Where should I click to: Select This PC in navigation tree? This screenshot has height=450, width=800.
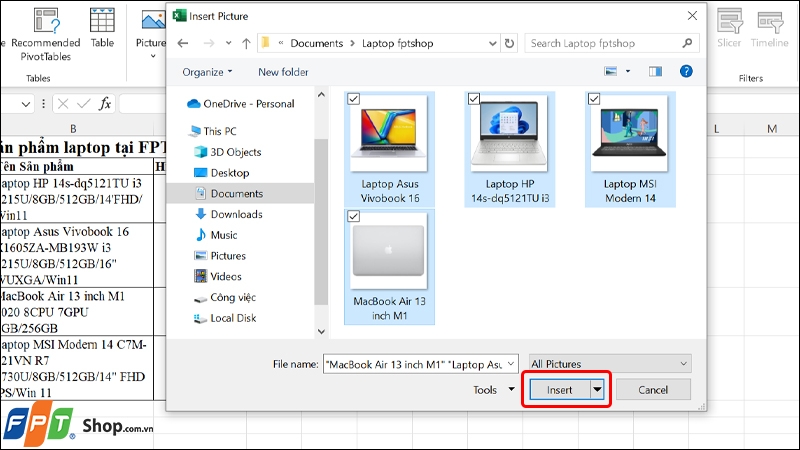pos(212,131)
